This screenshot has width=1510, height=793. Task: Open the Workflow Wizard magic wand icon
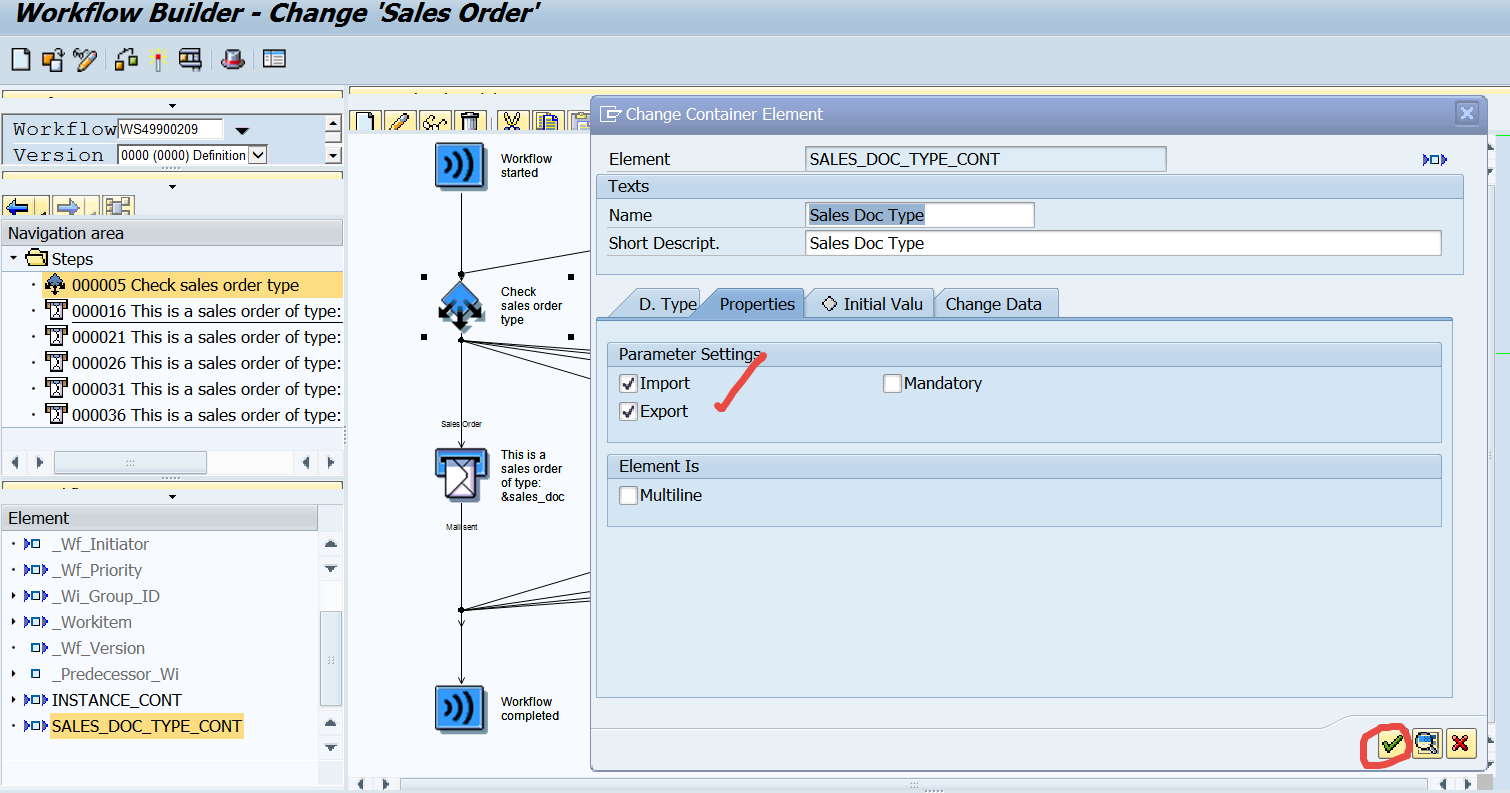157,59
